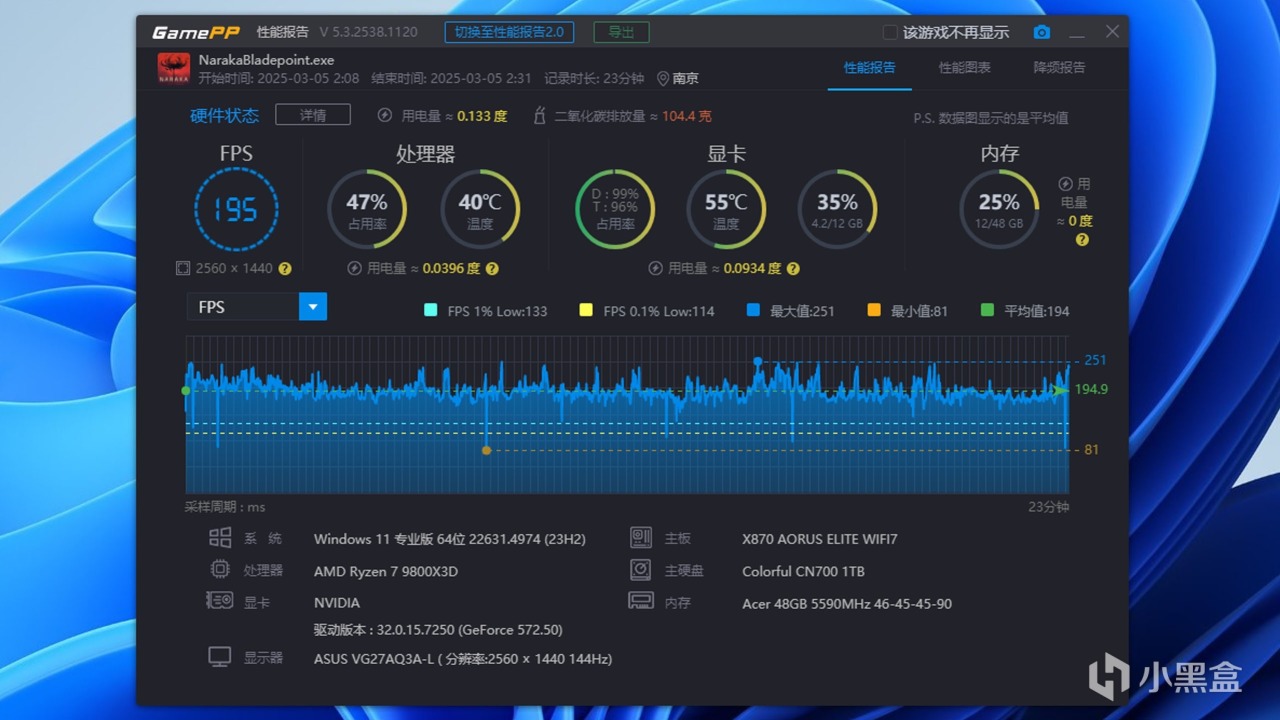Open the 降频报告 tab
The image size is (1280, 720).
click(1059, 68)
